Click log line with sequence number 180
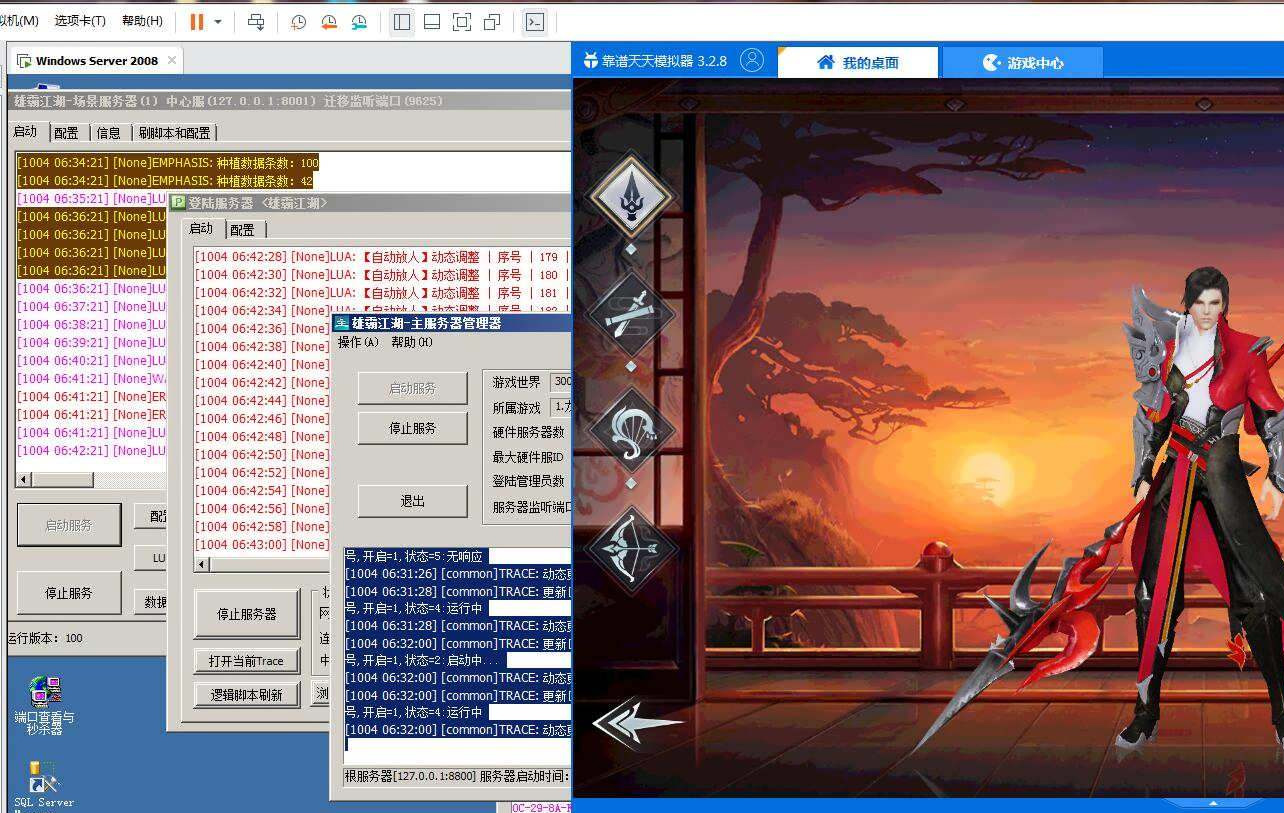1284x813 pixels. tap(382, 275)
